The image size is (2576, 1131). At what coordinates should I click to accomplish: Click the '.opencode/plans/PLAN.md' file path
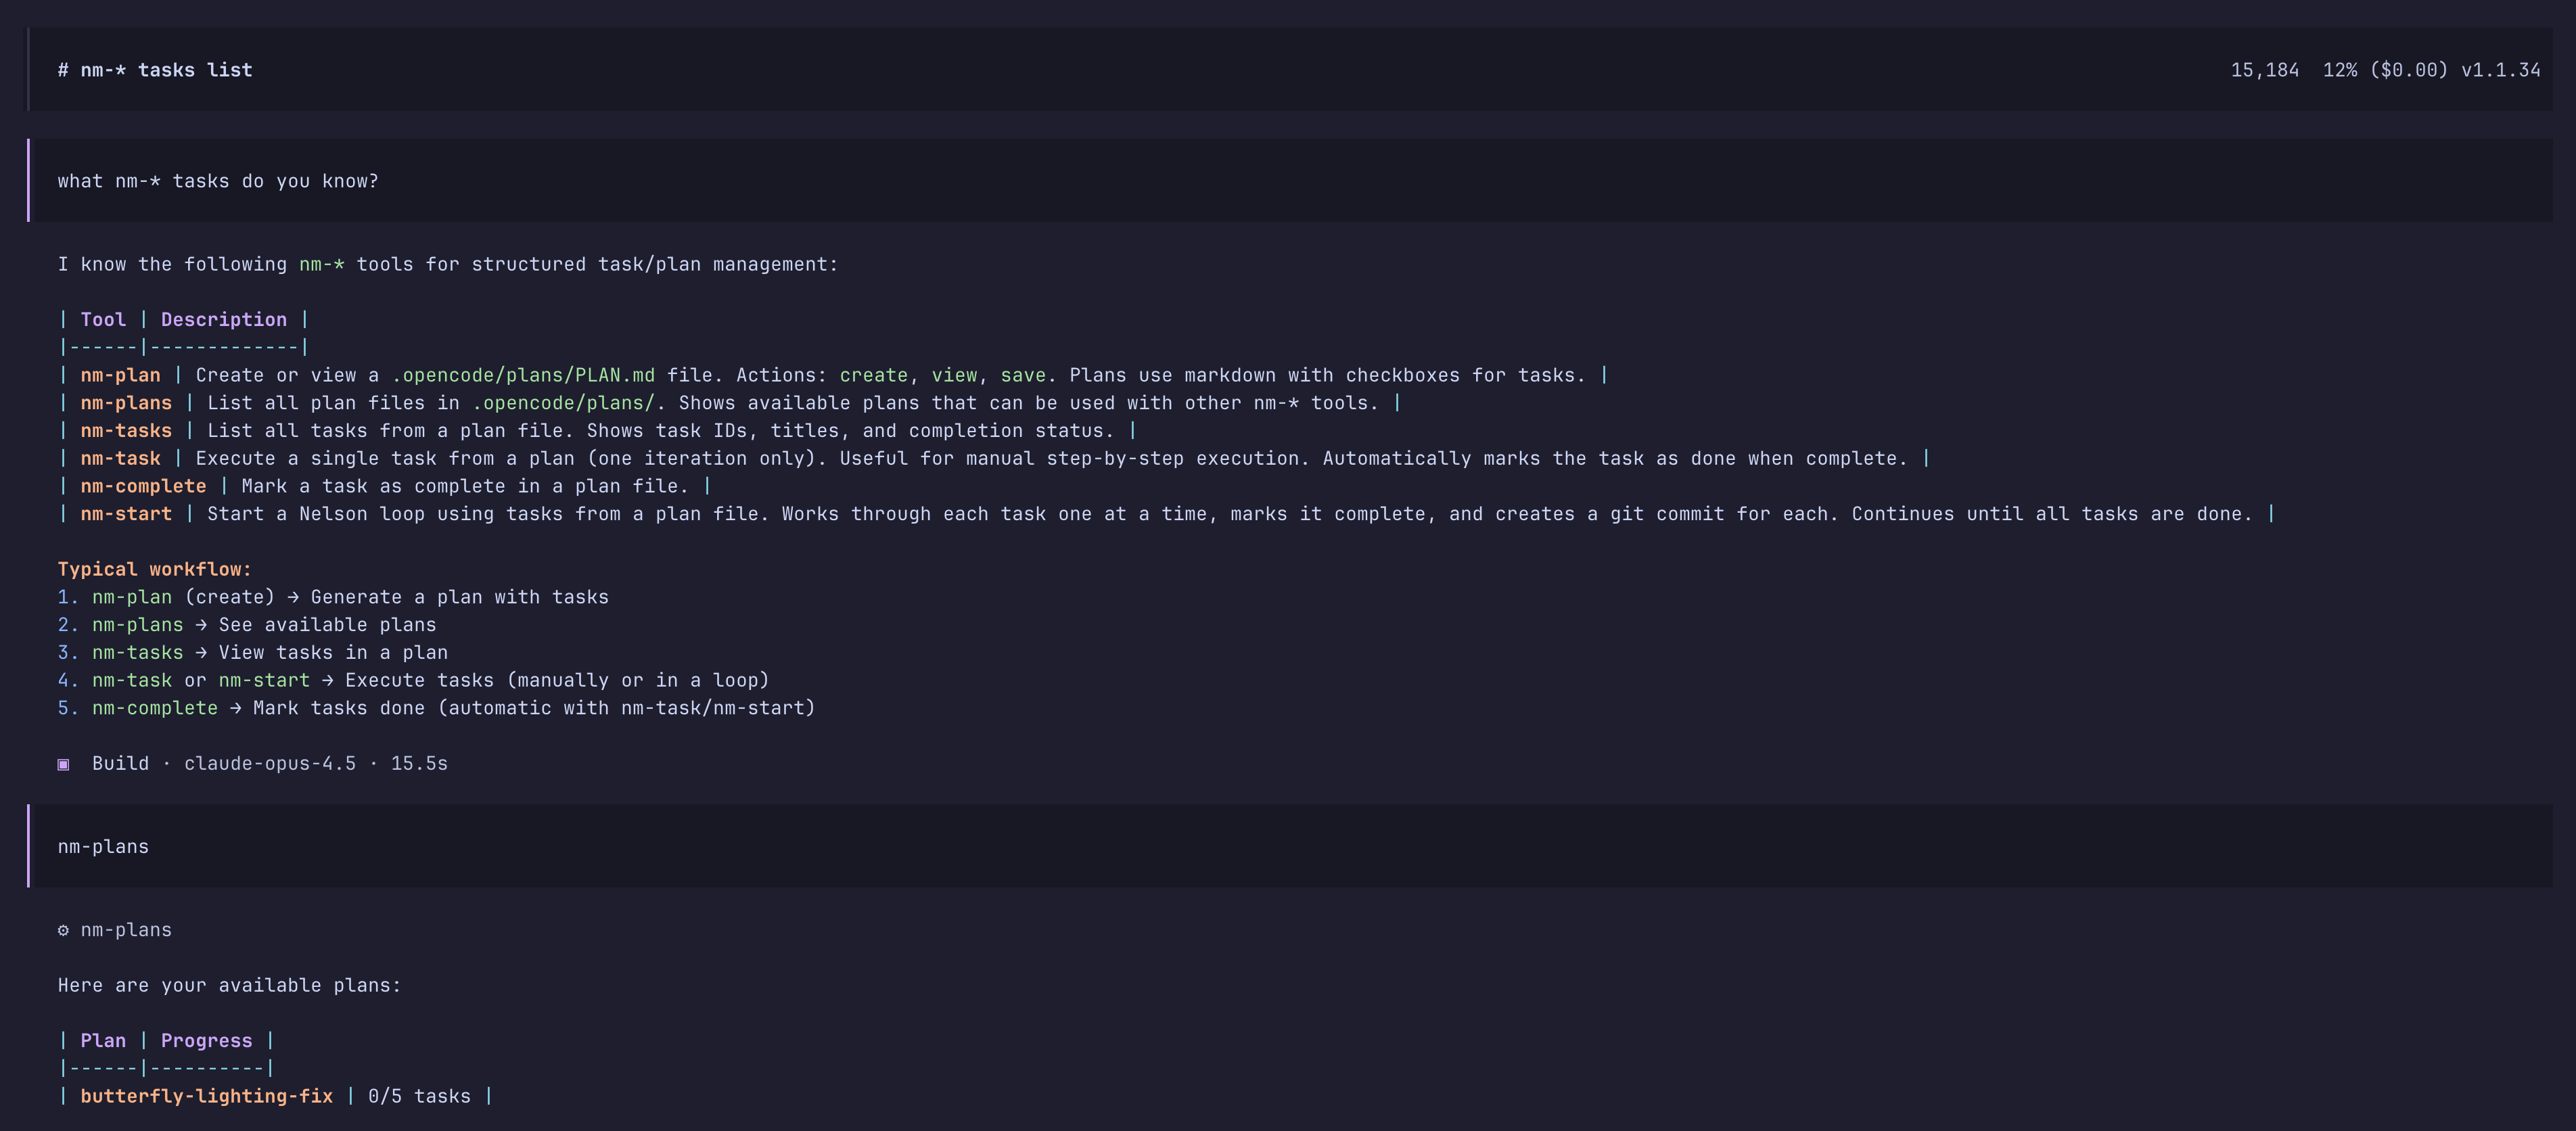point(523,375)
